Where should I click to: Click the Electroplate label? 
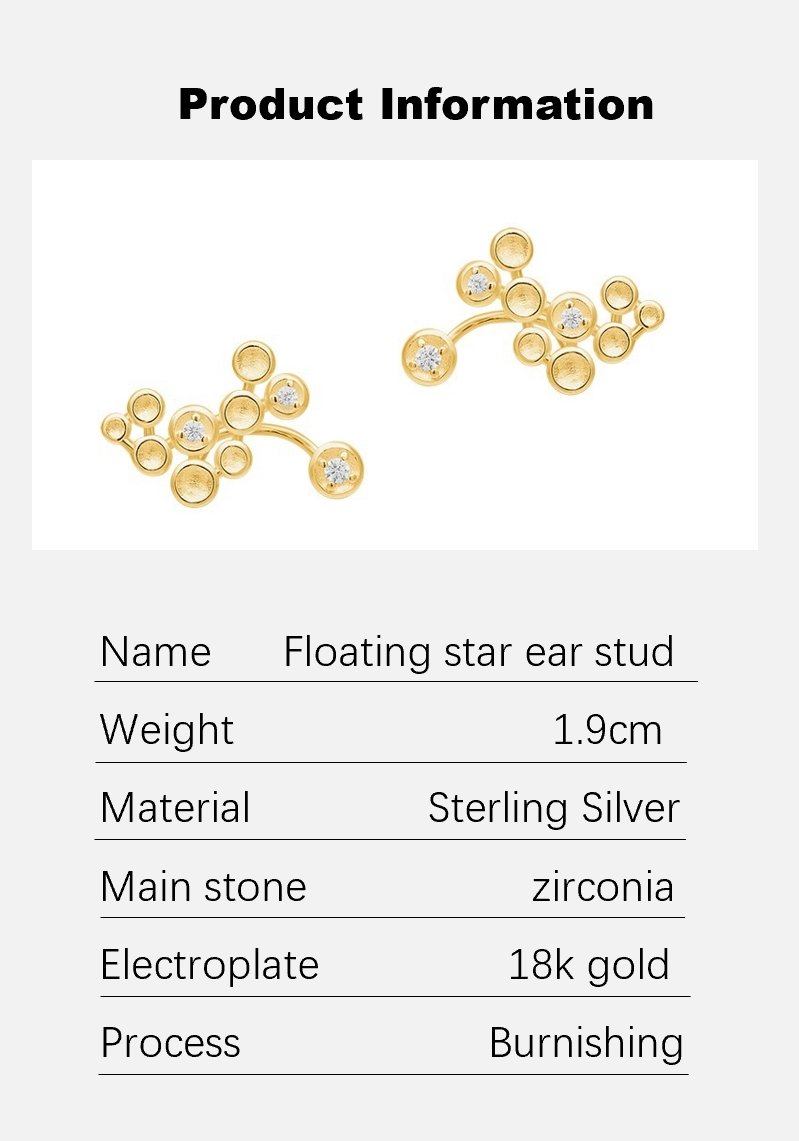click(x=210, y=965)
